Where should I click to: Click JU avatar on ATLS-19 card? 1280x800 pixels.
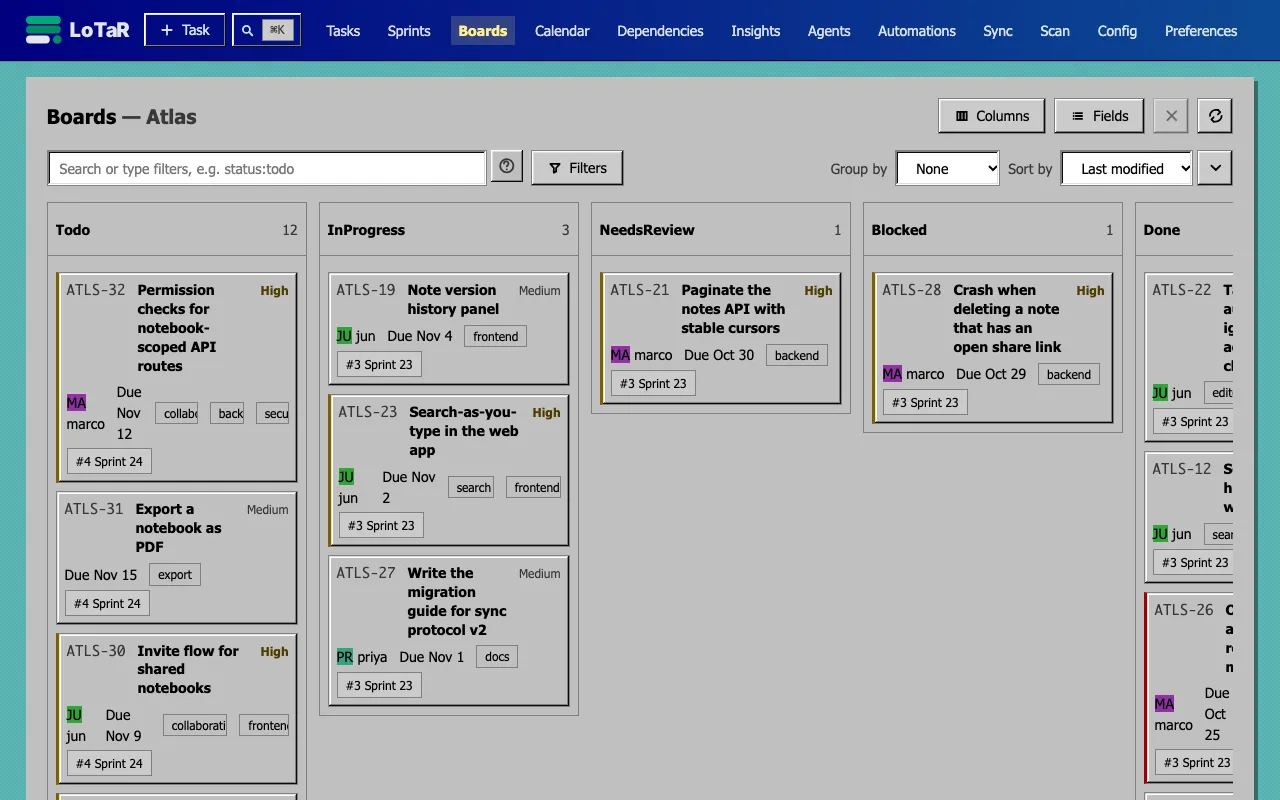[344, 336]
